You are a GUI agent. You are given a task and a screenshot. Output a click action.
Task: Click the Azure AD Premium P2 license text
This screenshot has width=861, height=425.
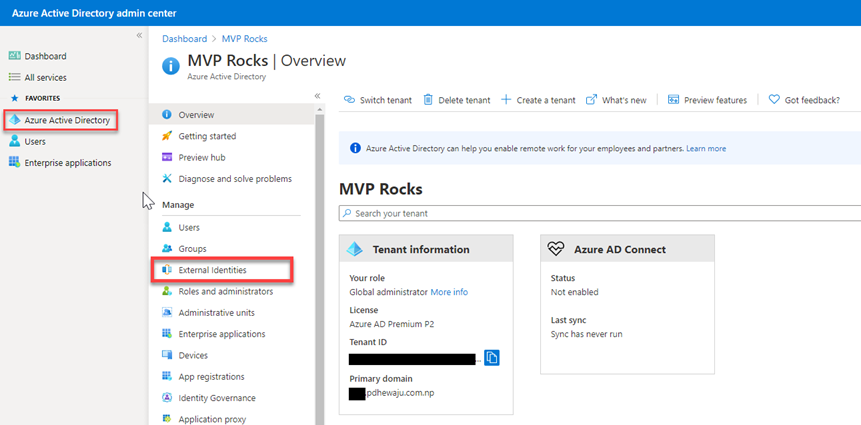392,323
